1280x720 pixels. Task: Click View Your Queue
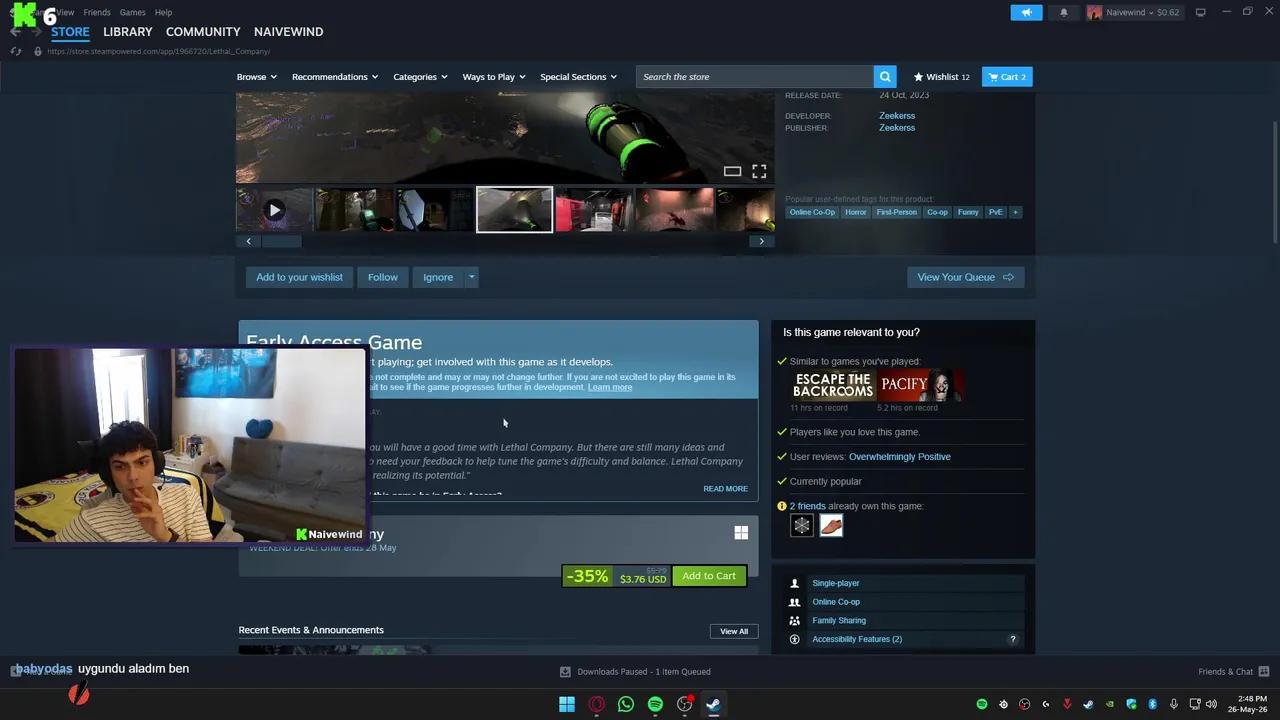[965, 277]
